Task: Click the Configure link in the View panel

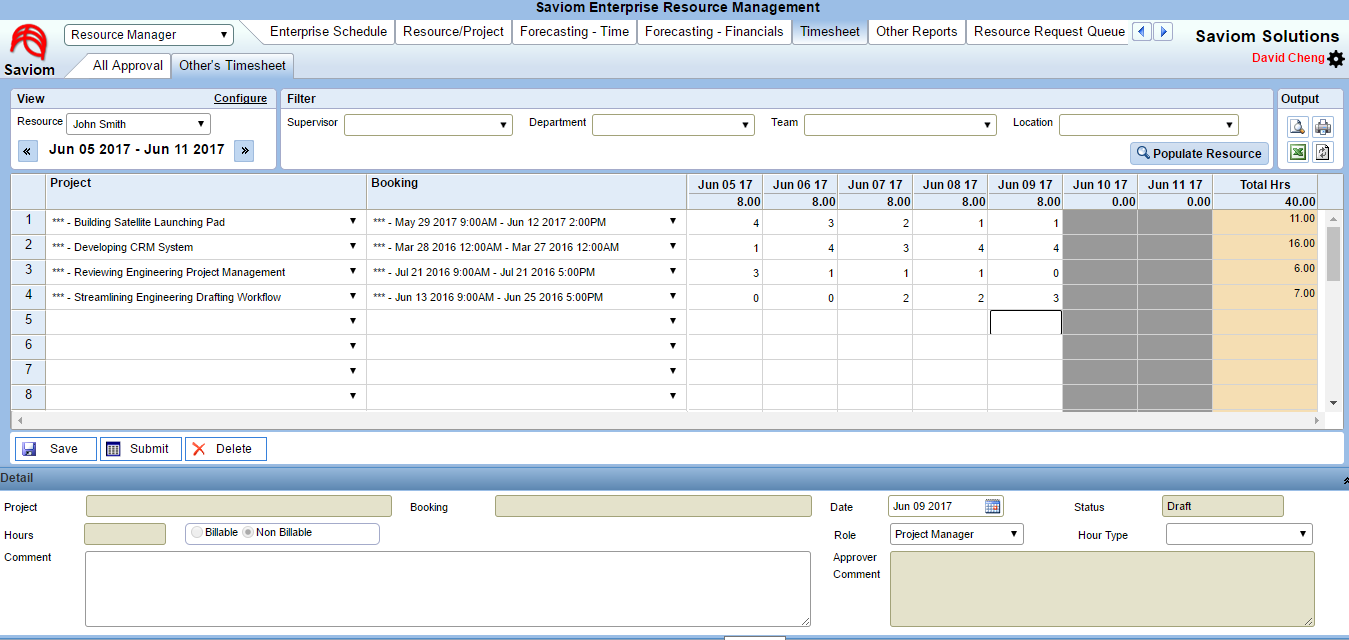Action: coord(240,98)
